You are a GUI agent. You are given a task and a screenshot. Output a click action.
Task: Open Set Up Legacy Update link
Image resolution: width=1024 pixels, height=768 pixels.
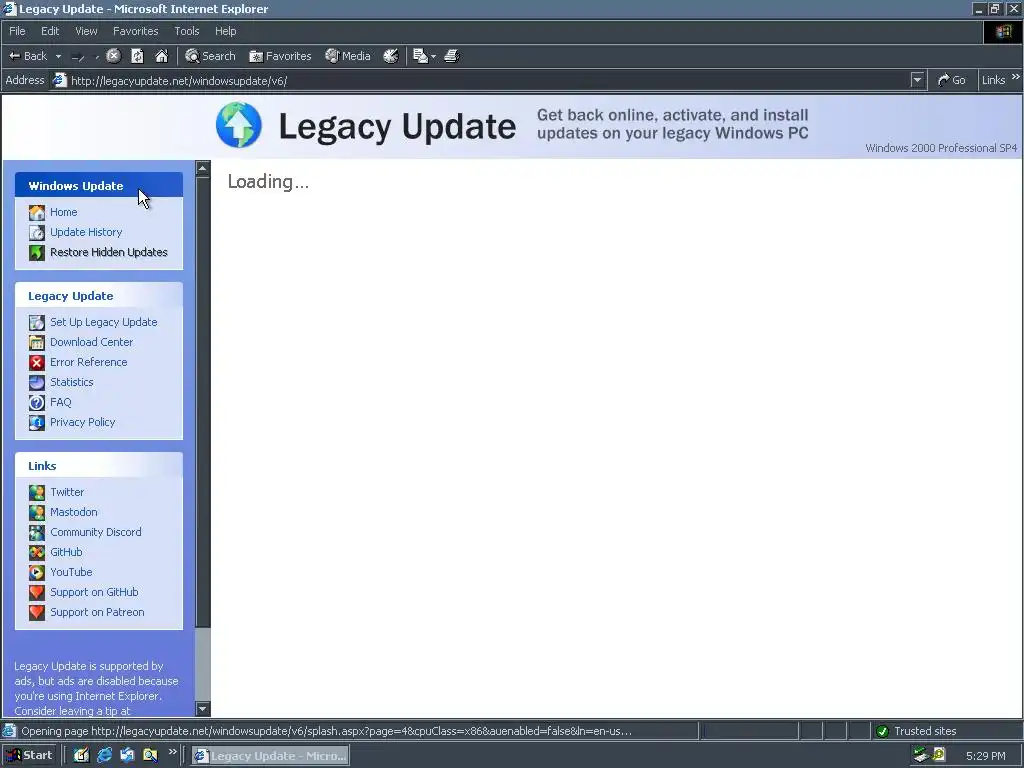104,322
